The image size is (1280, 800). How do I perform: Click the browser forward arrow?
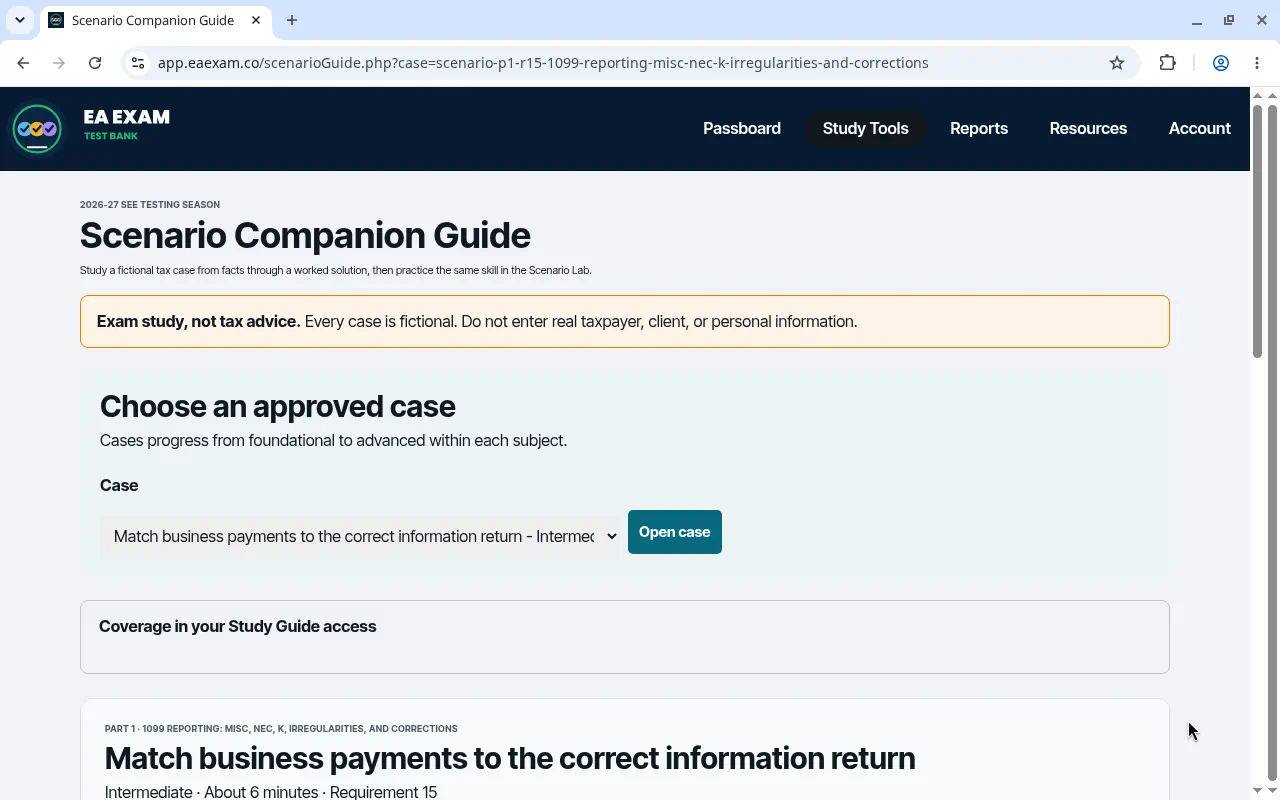pos(59,63)
